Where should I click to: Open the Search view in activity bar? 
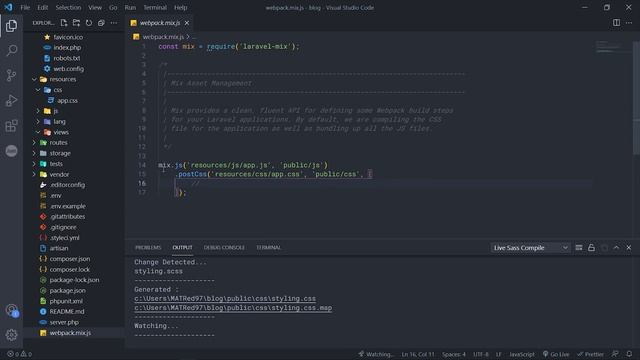(11, 50)
